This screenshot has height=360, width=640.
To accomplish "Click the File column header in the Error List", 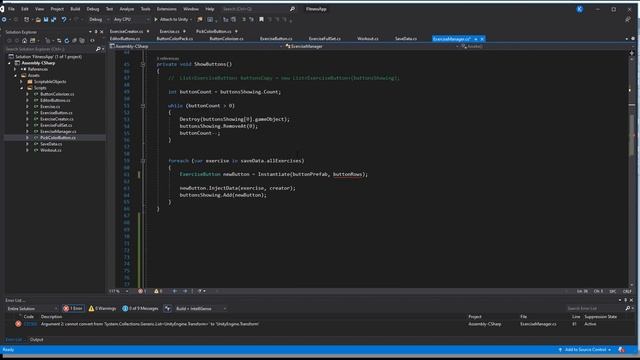I will click(524, 317).
